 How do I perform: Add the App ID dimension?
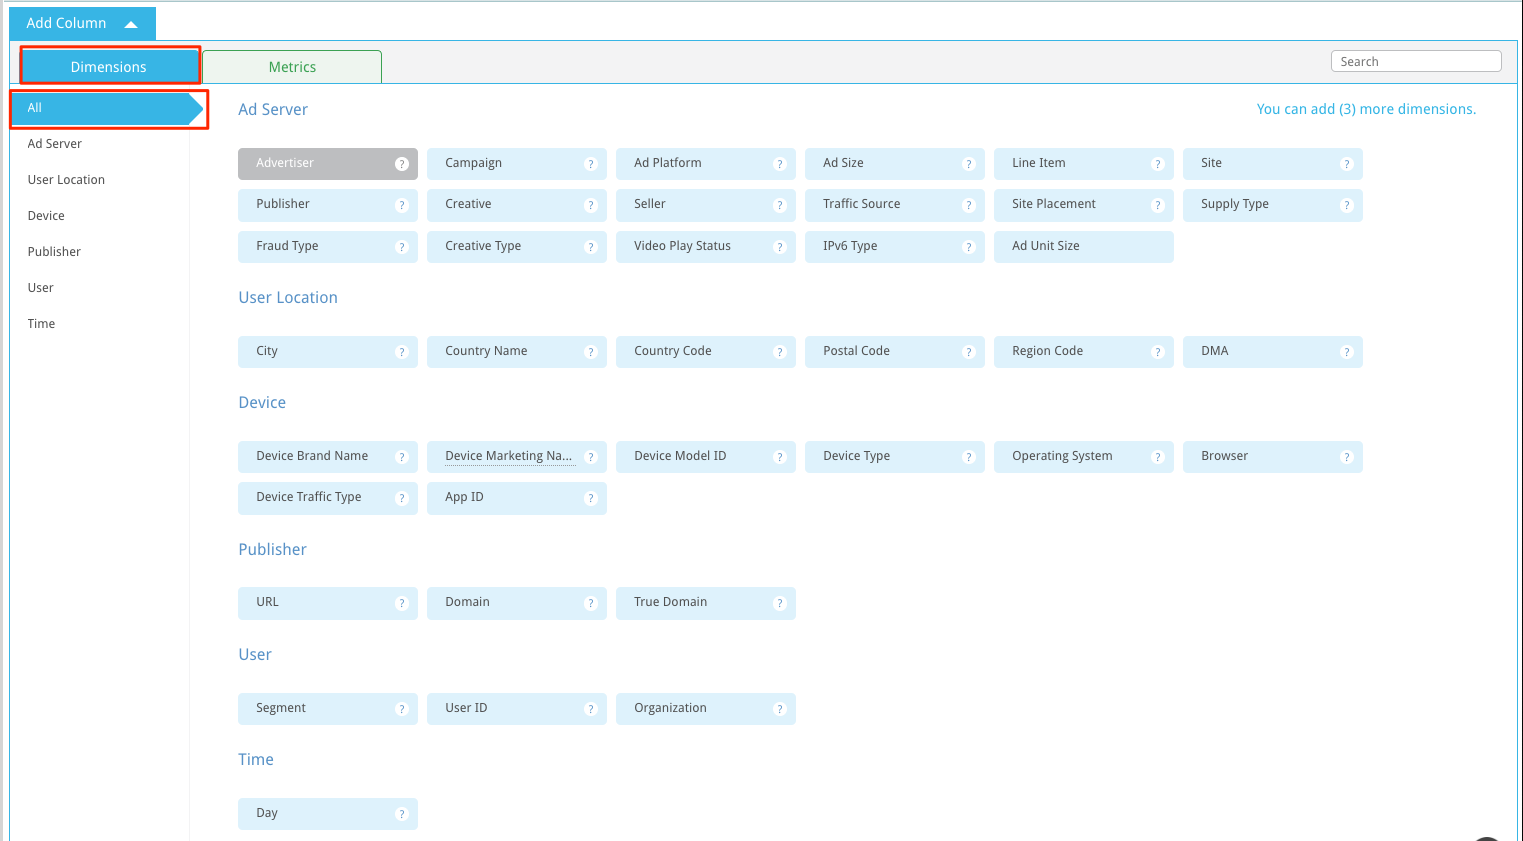tap(517, 498)
